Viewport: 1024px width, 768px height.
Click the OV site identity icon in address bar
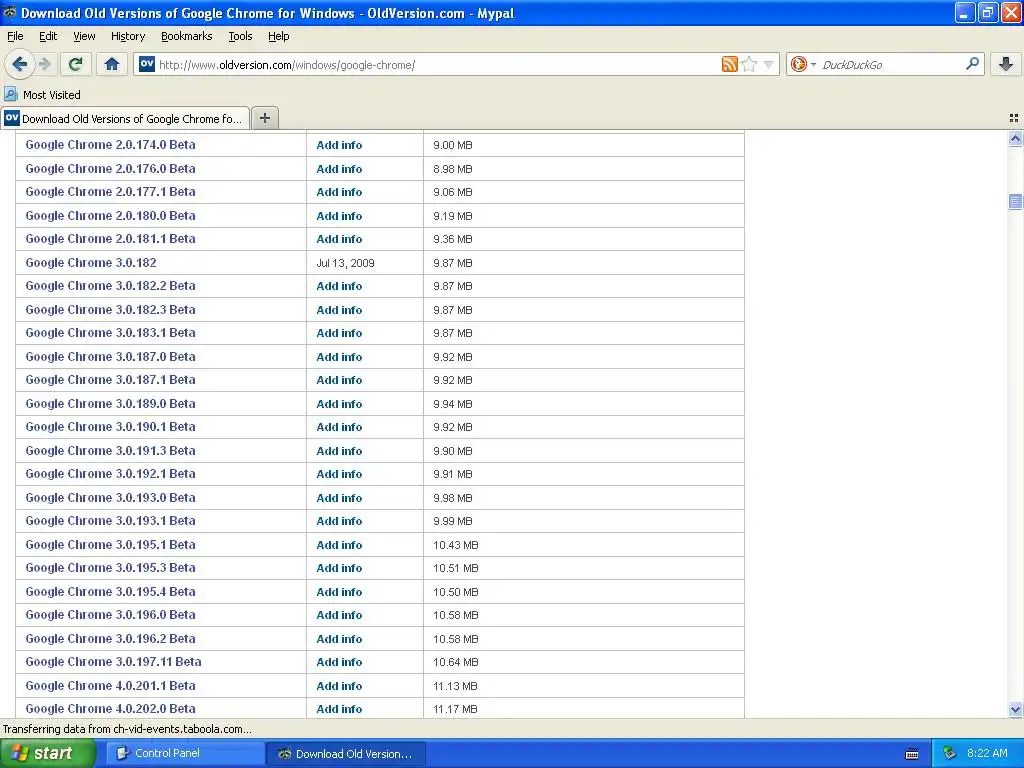point(147,64)
